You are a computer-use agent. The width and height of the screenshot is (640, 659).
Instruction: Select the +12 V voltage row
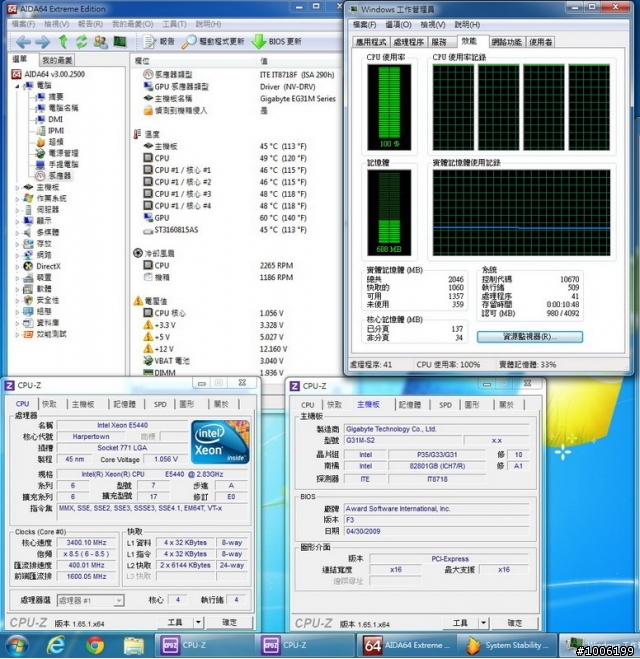point(235,349)
